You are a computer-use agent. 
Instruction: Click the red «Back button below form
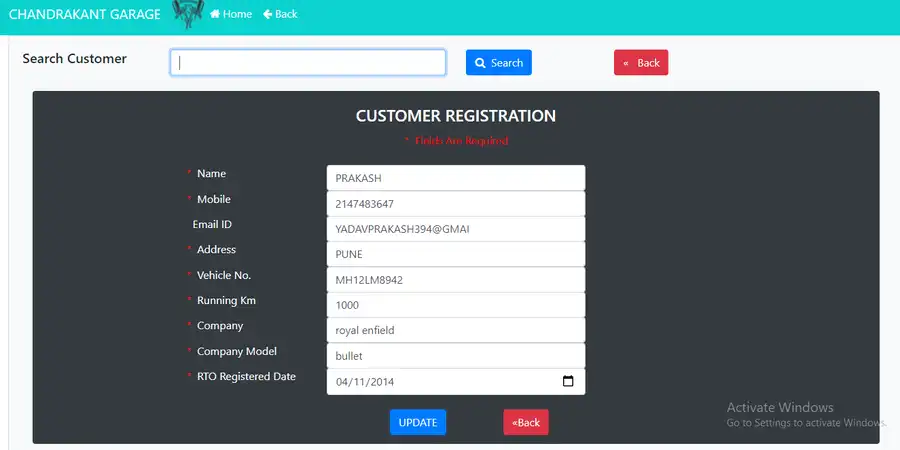(x=525, y=422)
